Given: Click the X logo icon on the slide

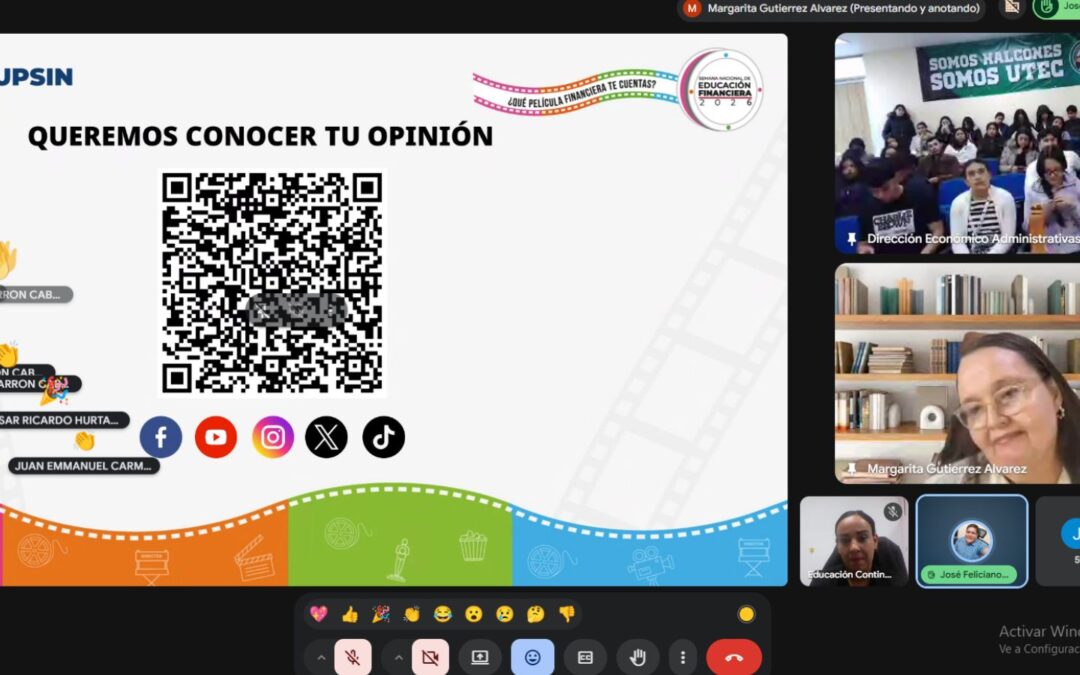Looking at the screenshot, I should 326,437.
